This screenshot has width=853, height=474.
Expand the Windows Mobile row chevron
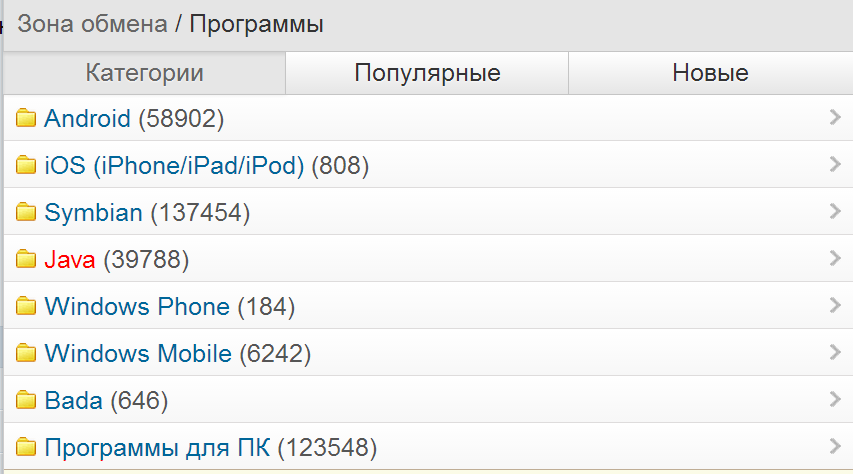coord(836,352)
